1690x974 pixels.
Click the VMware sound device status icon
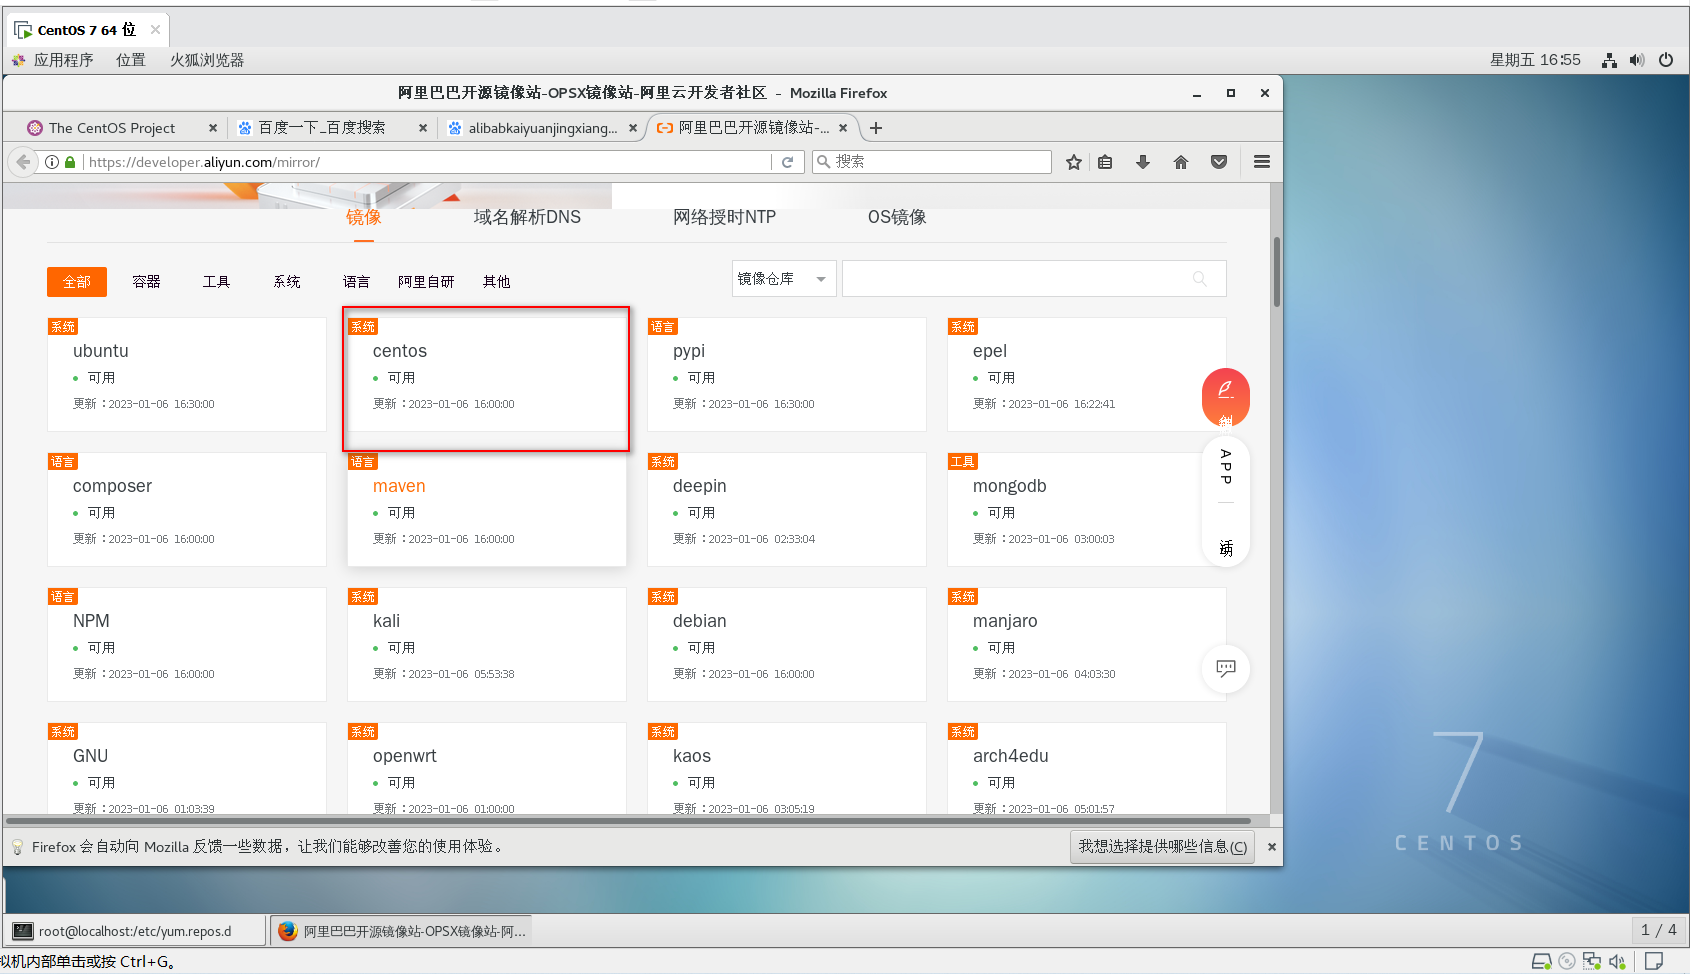click(x=1617, y=962)
